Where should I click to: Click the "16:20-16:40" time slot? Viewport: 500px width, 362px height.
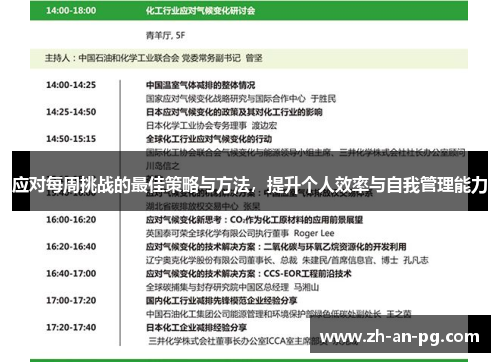71,247
